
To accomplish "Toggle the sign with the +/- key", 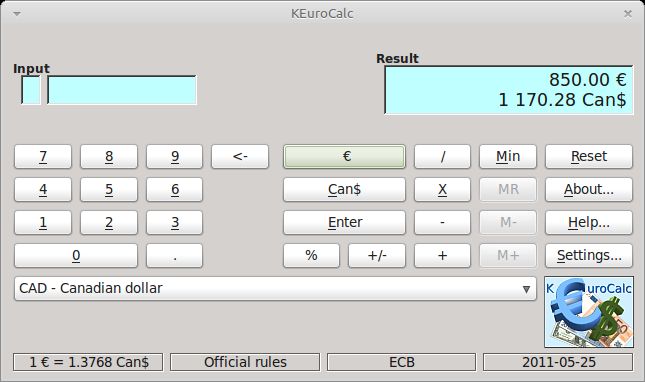I will click(377, 255).
